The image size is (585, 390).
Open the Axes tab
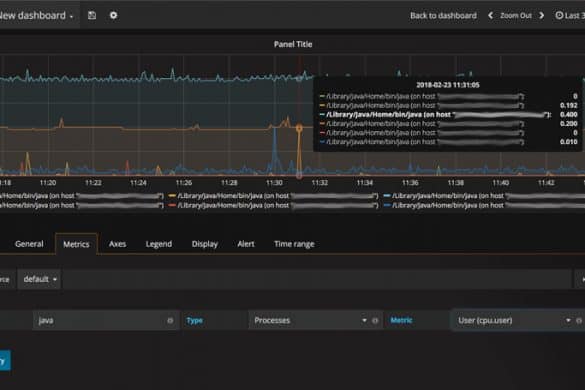point(118,244)
